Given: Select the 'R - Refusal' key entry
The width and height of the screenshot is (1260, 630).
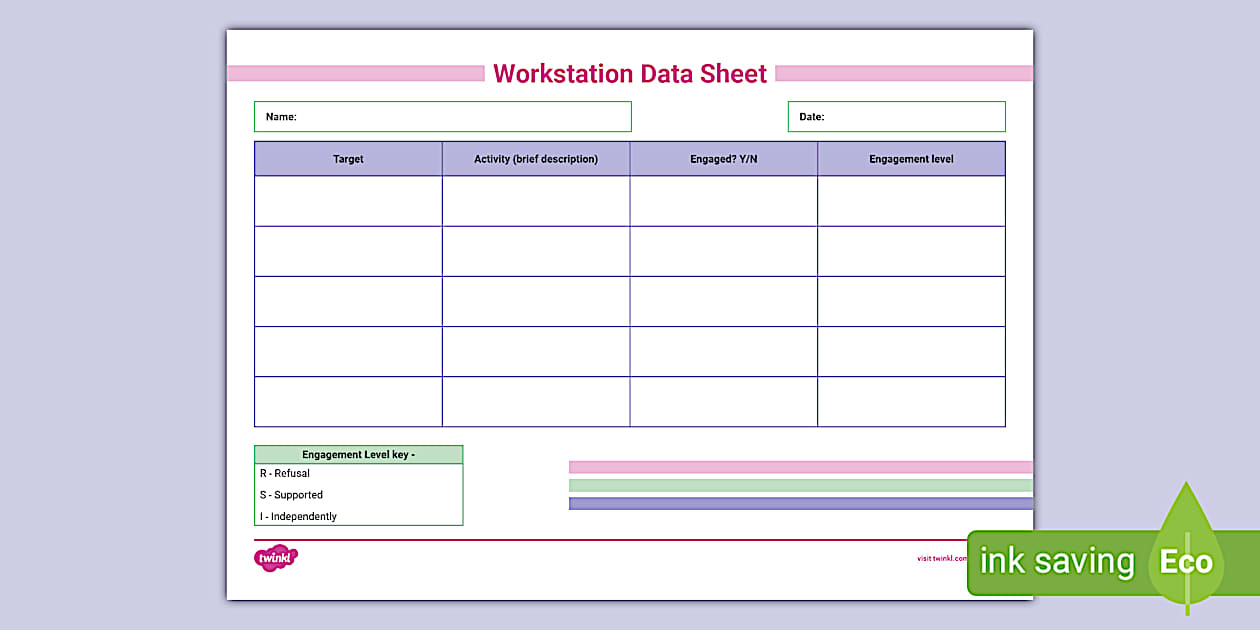Looking at the screenshot, I should [x=286, y=473].
